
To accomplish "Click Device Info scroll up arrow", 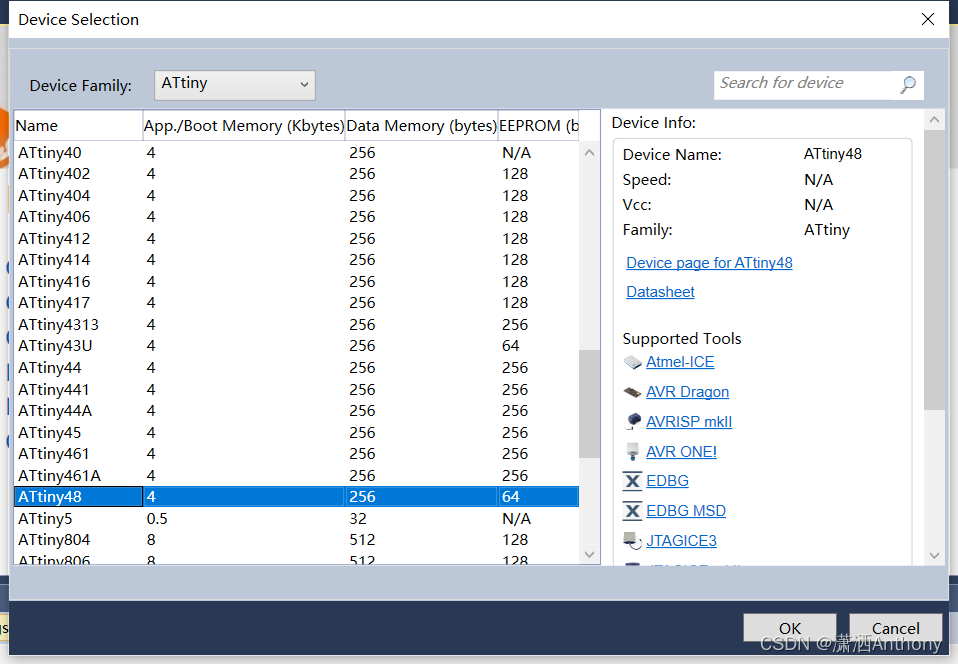I will tap(934, 120).
